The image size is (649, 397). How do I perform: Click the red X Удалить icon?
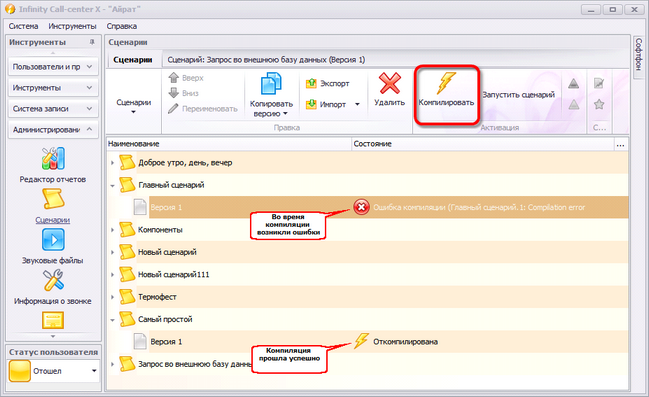pos(389,83)
